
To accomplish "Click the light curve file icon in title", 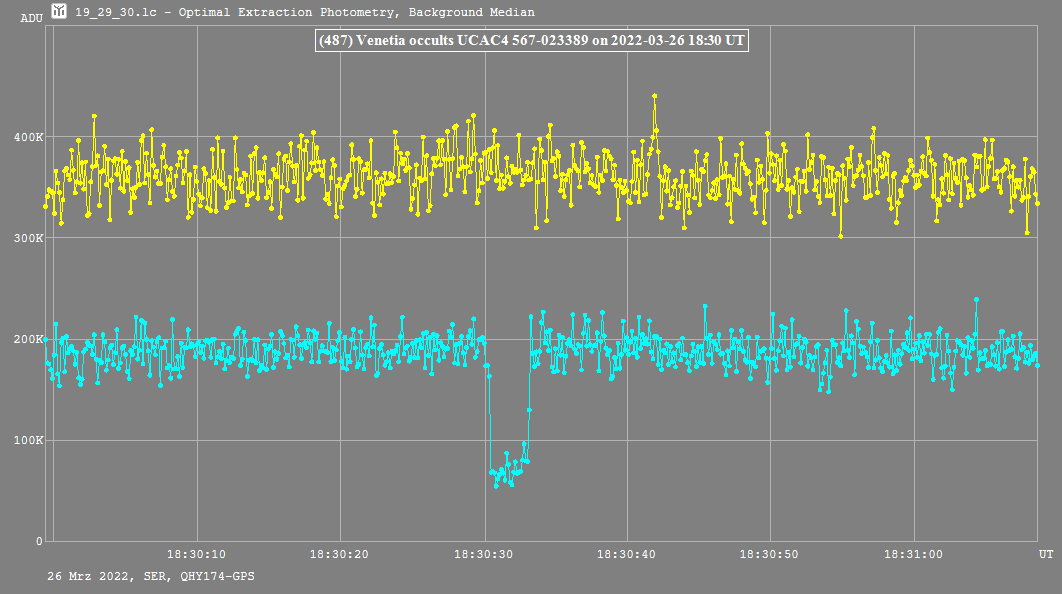I will tap(60, 12).
